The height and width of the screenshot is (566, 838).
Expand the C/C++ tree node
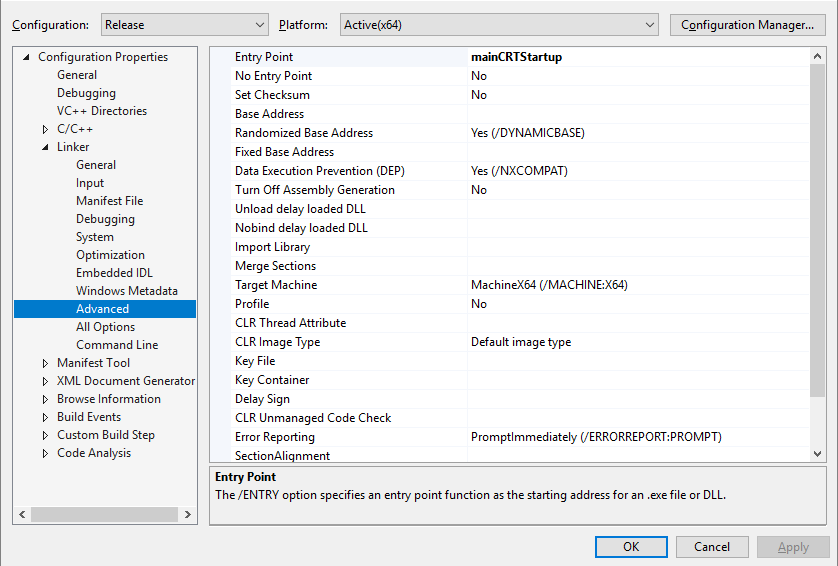[x=45, y=129]
